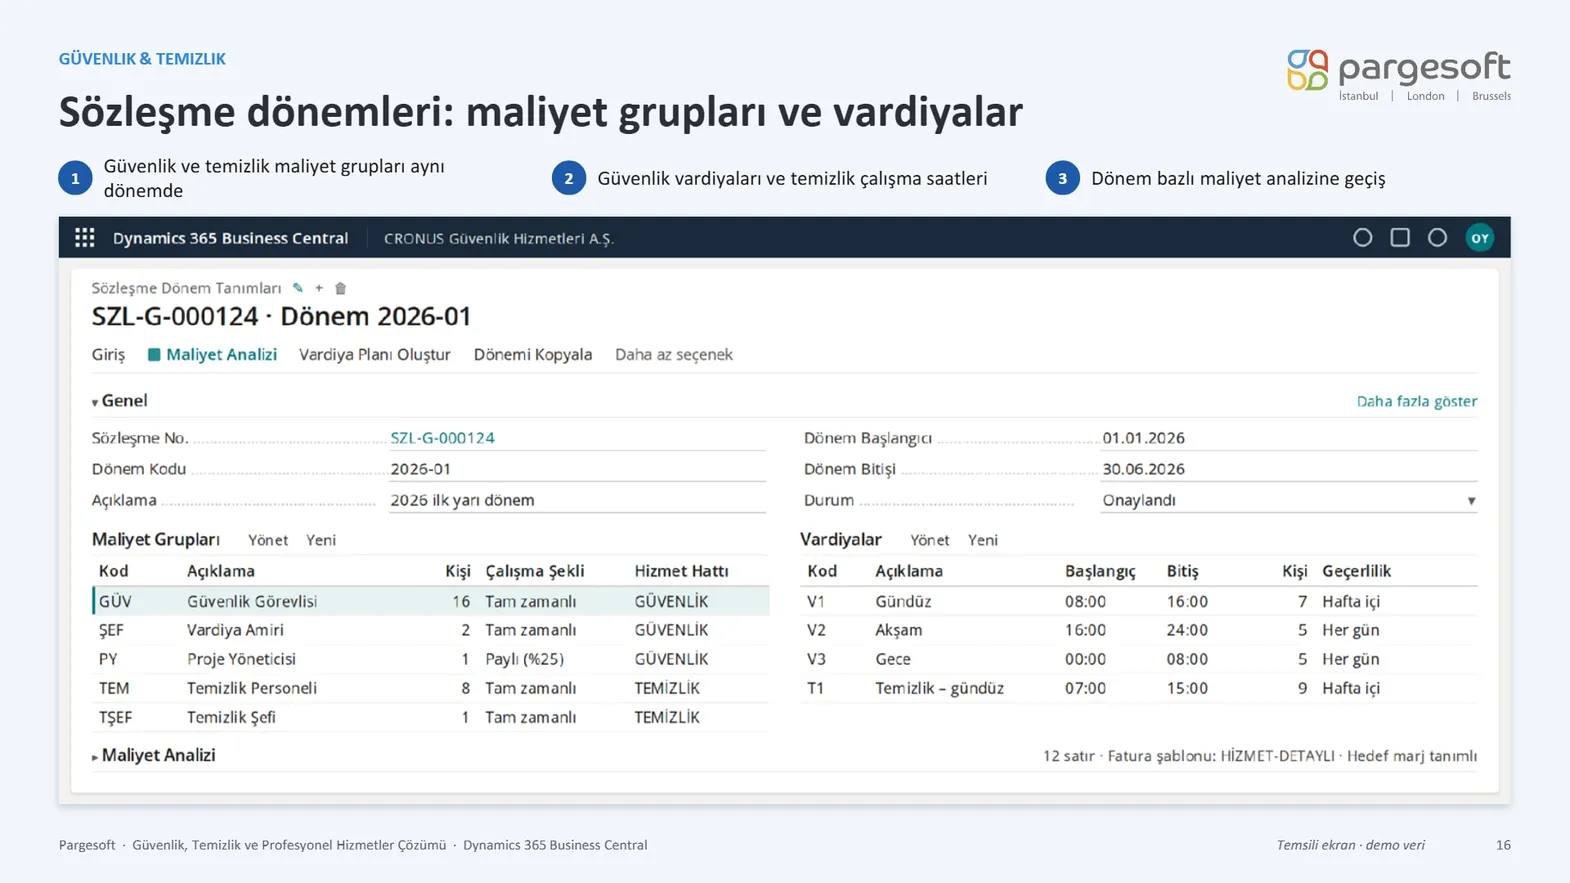Image resolution: width=1570 pixels, height=883 pixels.
Task: Open the SZL-G-000124 contract link
Action: pos(442,438)
